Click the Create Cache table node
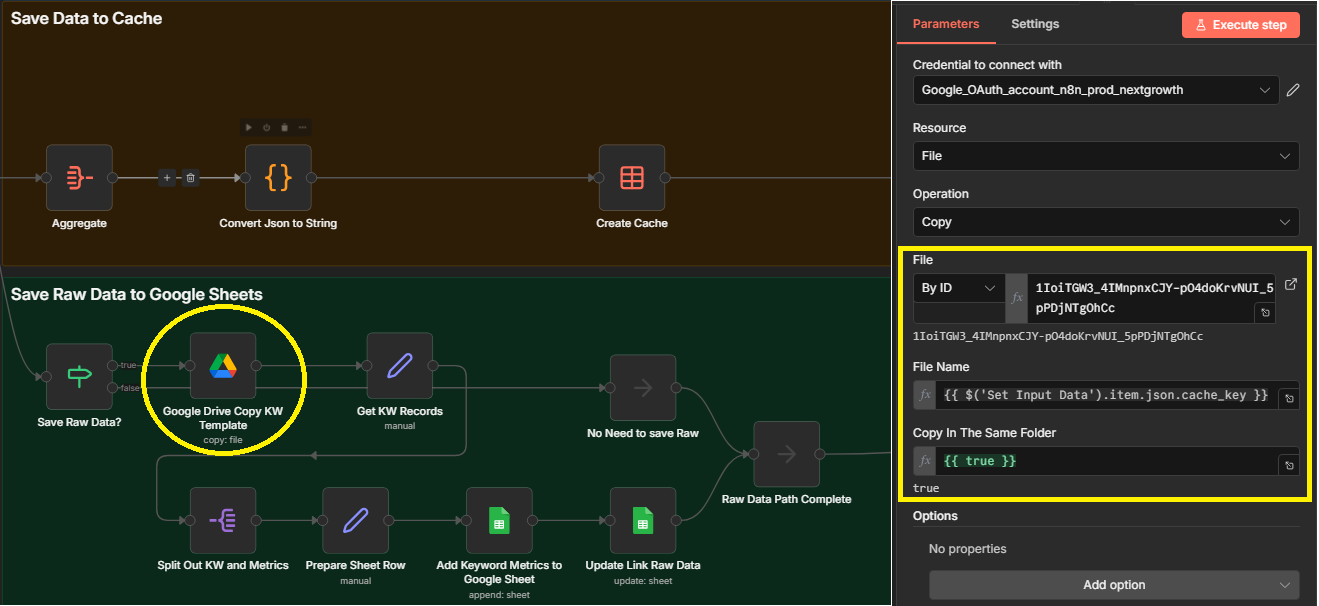Image resolution: width=1319 pixels, height=606 pixels. [631, 178]
